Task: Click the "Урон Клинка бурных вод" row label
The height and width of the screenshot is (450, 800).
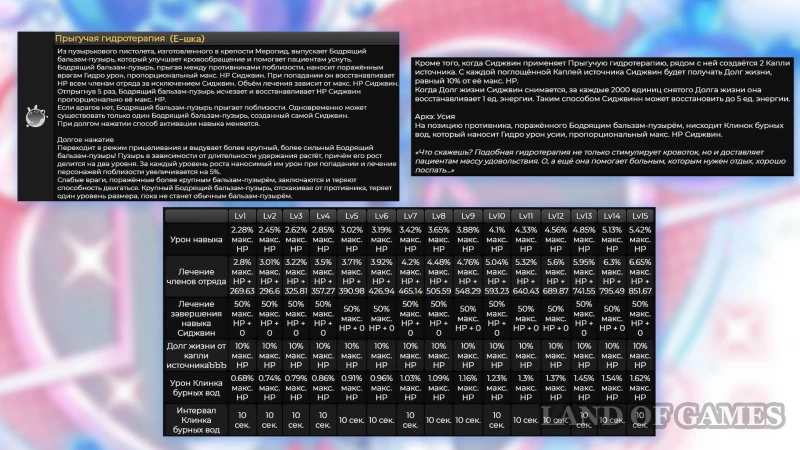Action: [197, 387]
